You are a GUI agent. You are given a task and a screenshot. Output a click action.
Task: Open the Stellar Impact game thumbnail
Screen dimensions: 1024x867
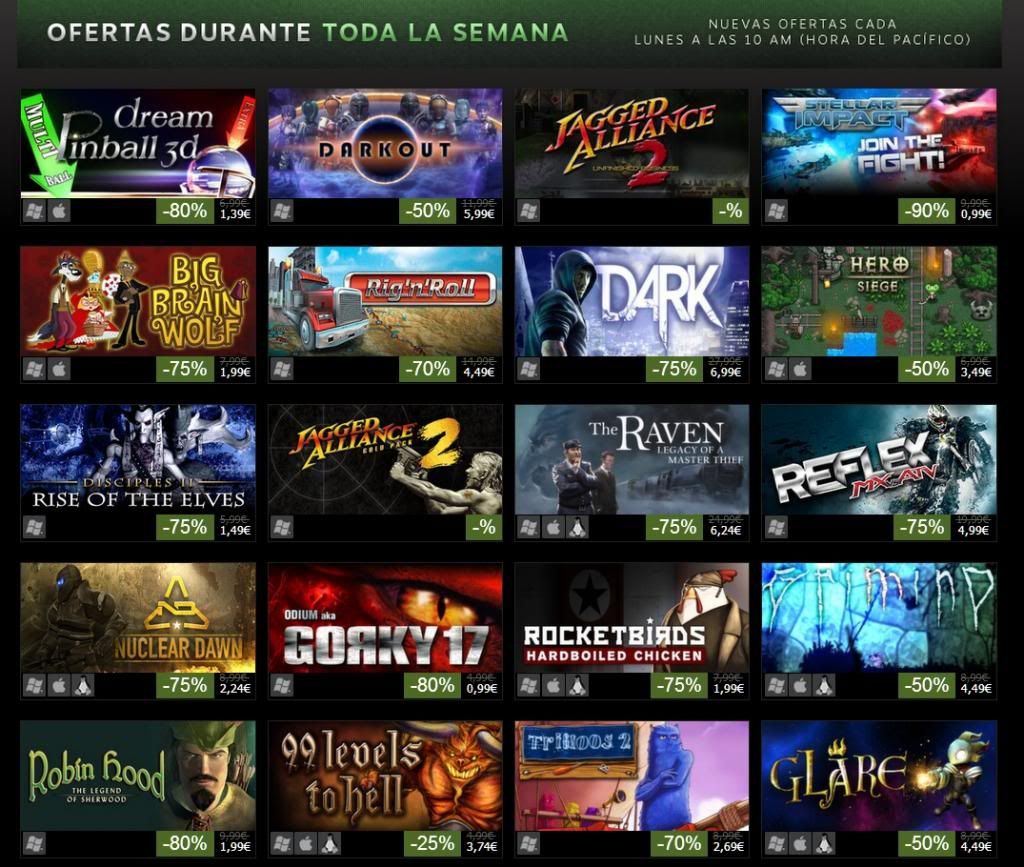879,143
